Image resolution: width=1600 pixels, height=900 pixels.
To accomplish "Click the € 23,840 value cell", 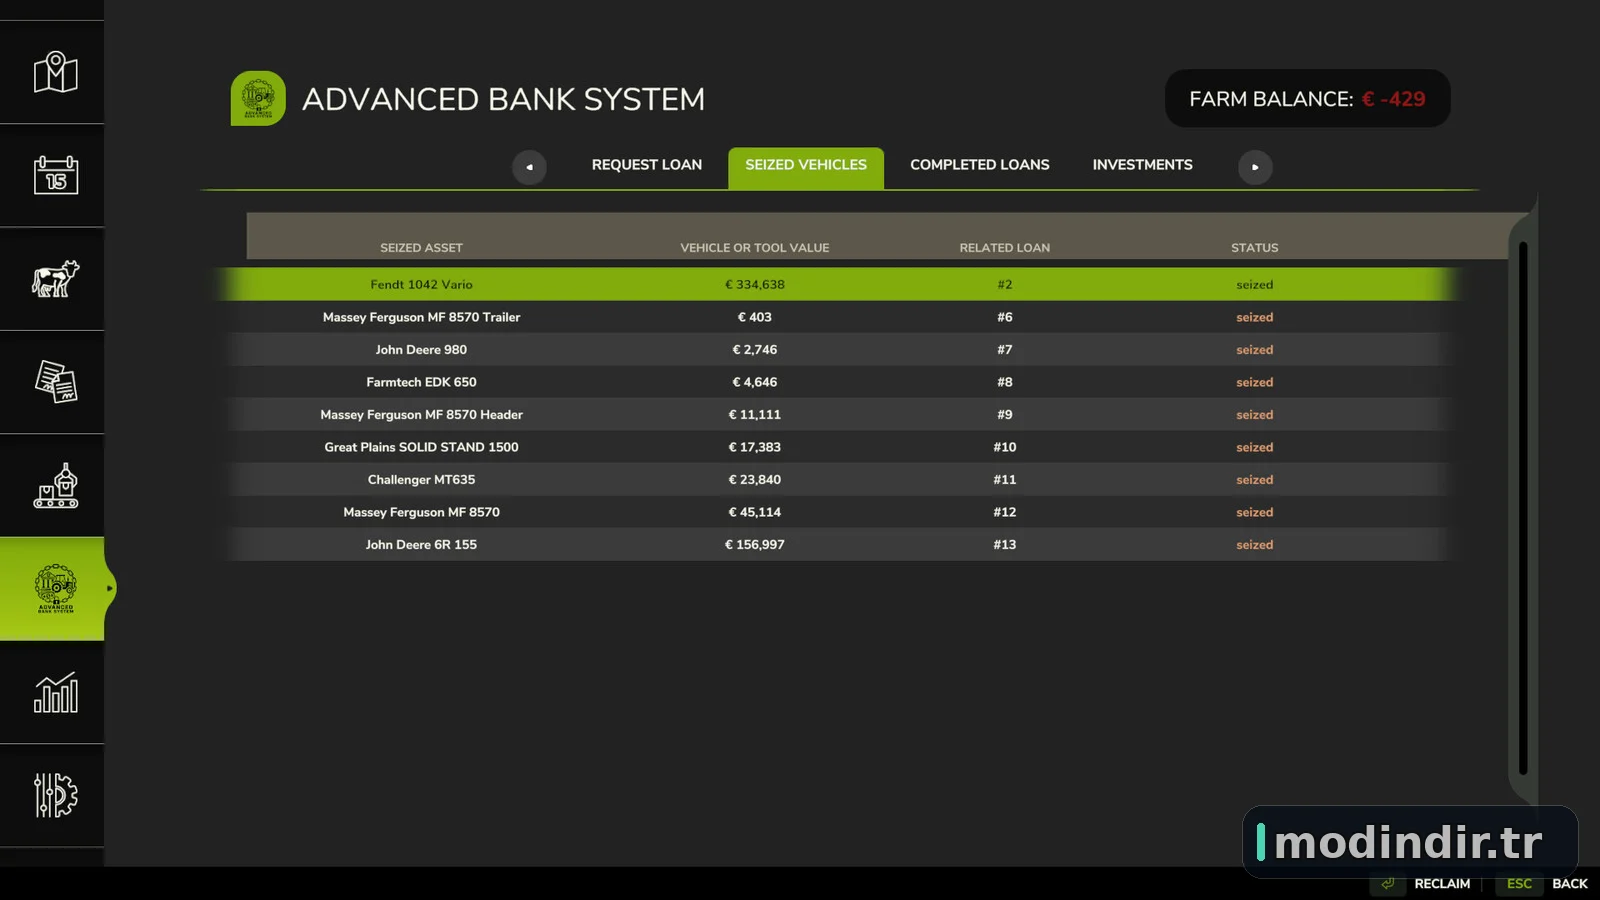I will coord(755,480).
